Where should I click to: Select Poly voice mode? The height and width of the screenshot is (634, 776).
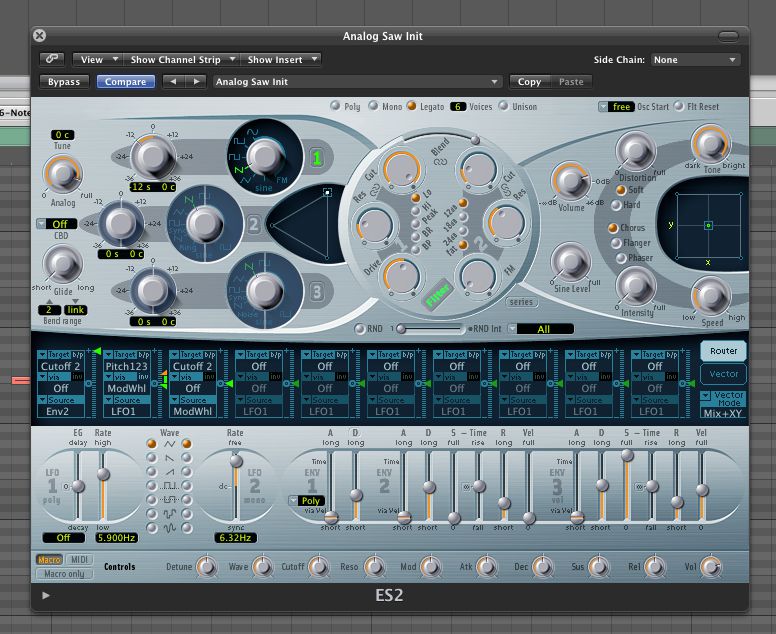pyautogui.click(x=335, y=105)
